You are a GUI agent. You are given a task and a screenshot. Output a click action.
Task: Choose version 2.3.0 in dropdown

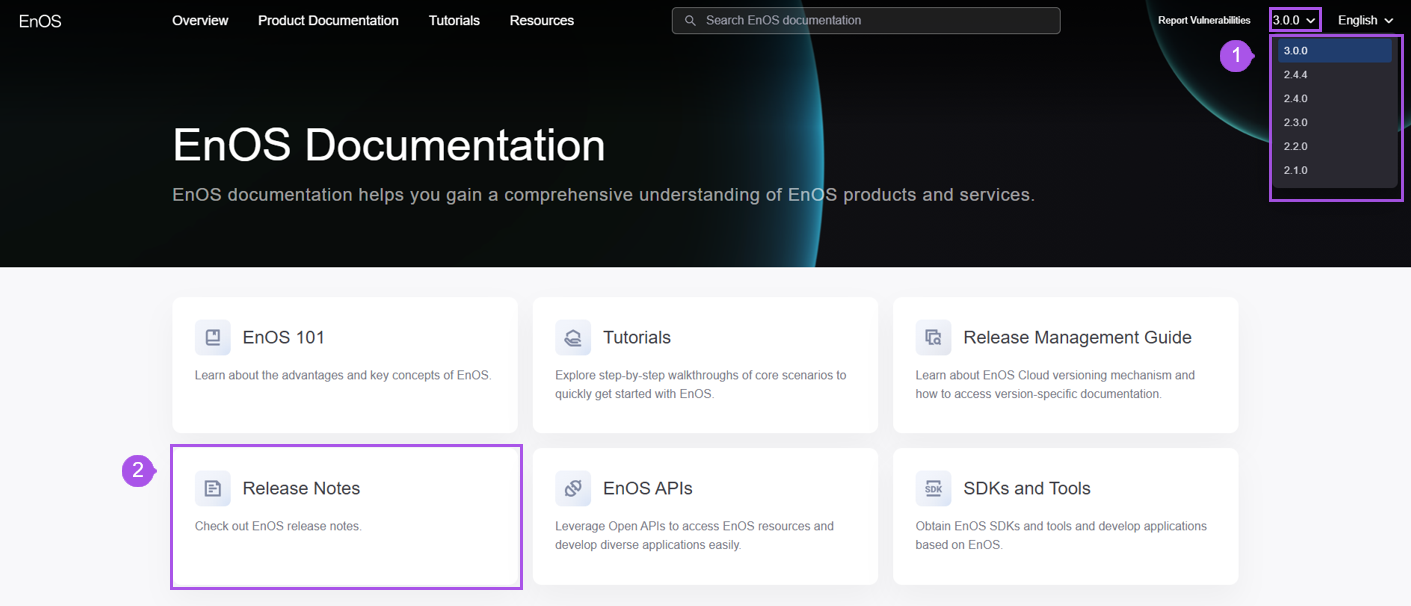pyautogui.click(x=1296, y=123)
